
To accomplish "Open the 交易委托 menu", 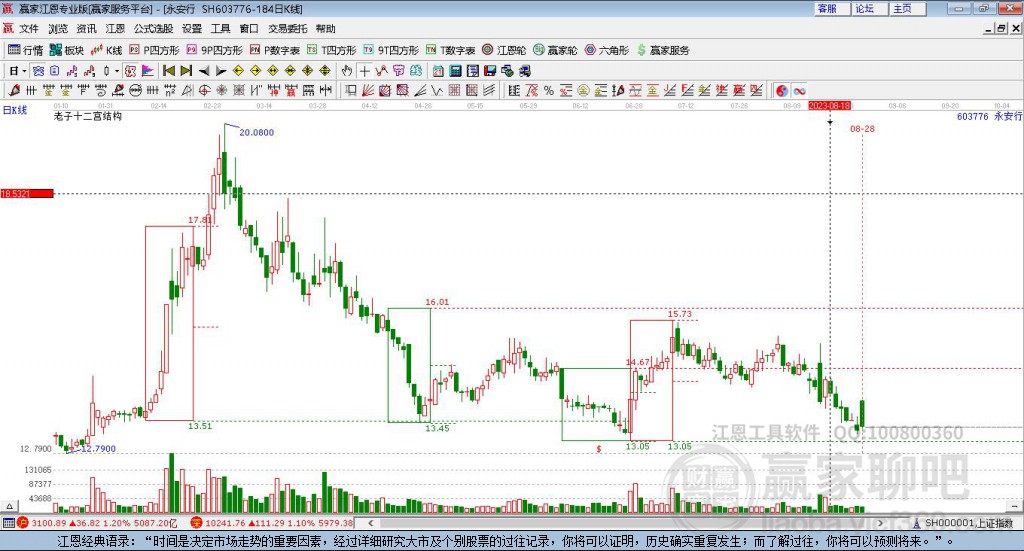I will pyautogui.click(x=287, y=29).
